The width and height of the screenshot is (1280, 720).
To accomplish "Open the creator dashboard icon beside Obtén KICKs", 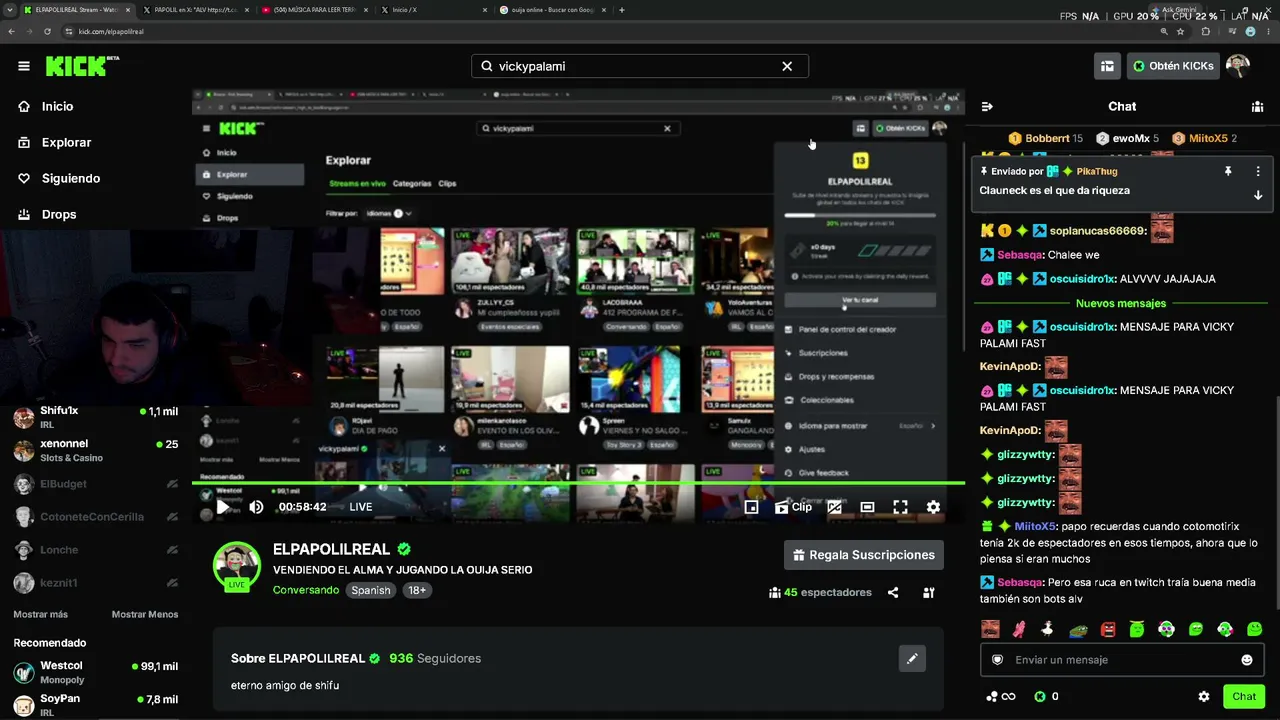I will click(x=1107, y=66).
